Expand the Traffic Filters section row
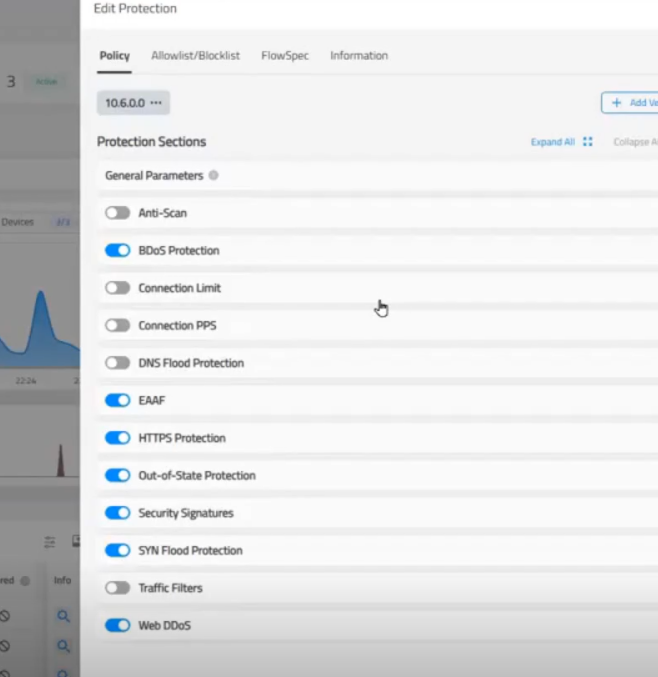658x677 pixels. click(x=378, y=588)
